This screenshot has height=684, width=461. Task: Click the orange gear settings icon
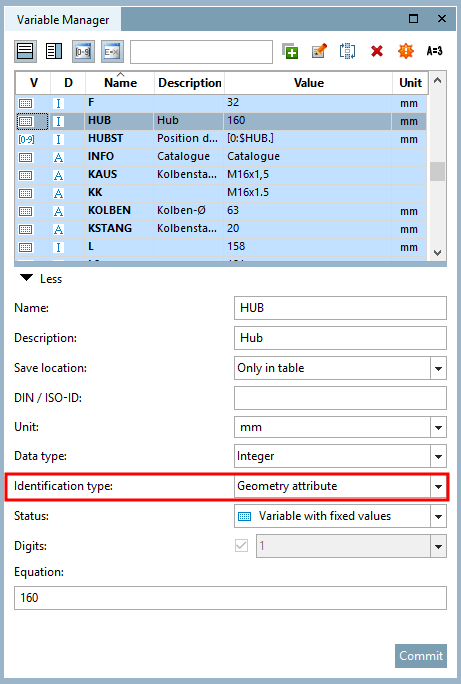[x=406, y=51]
